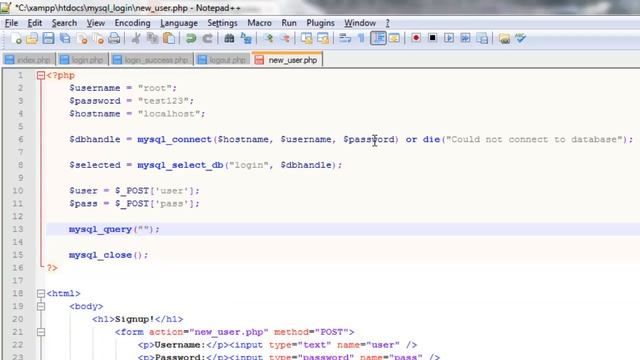Viewport: 640px width, 360px height.
Task: Open user defined language dialog icon
Action: pos(394,38)
